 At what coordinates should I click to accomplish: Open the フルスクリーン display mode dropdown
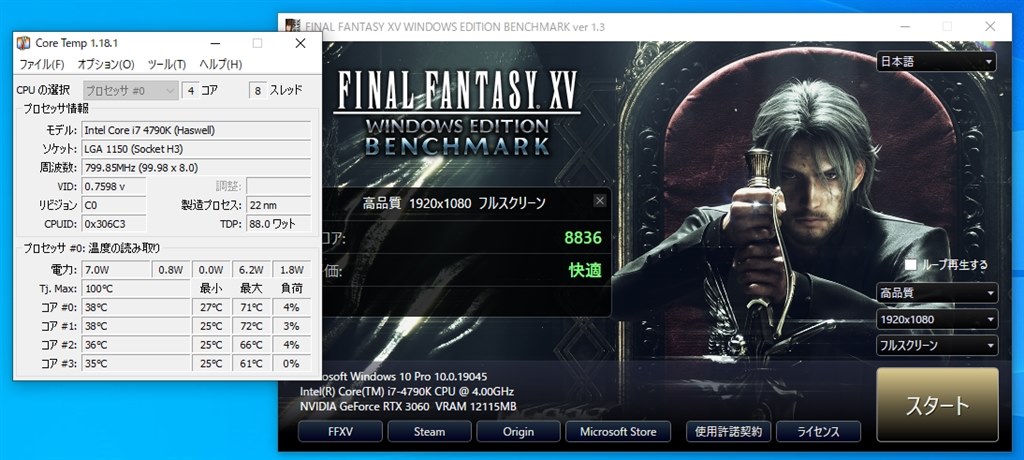(x=936, y=345)
